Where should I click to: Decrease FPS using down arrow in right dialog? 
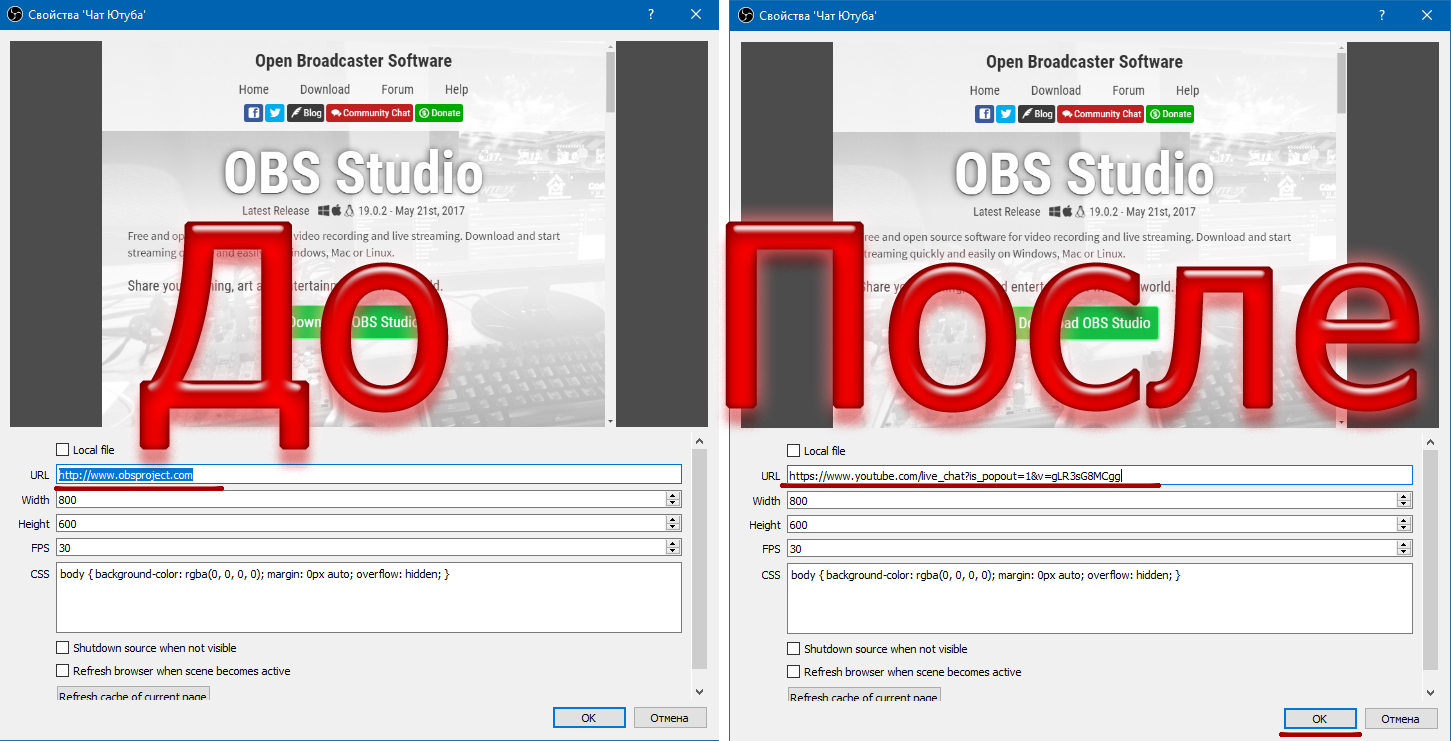point(1404,552)
